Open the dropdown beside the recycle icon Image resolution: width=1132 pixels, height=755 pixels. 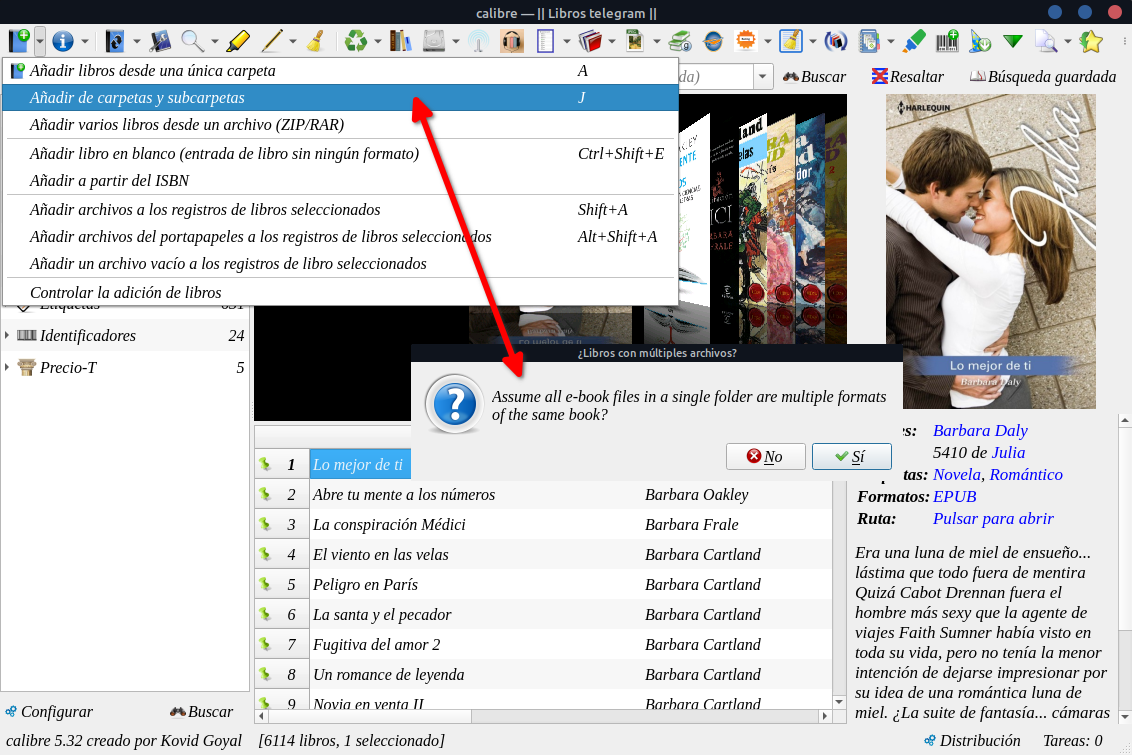378,41
